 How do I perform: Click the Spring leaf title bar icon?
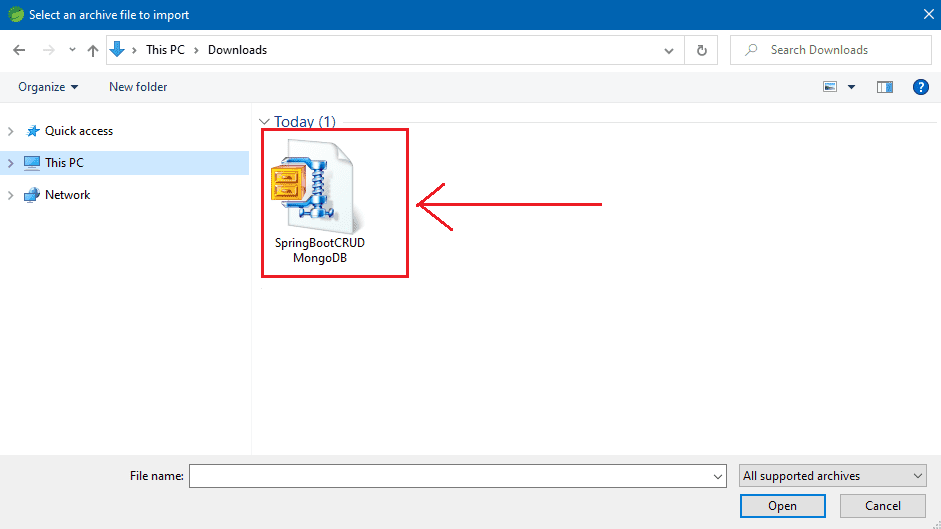pos(16,14)
